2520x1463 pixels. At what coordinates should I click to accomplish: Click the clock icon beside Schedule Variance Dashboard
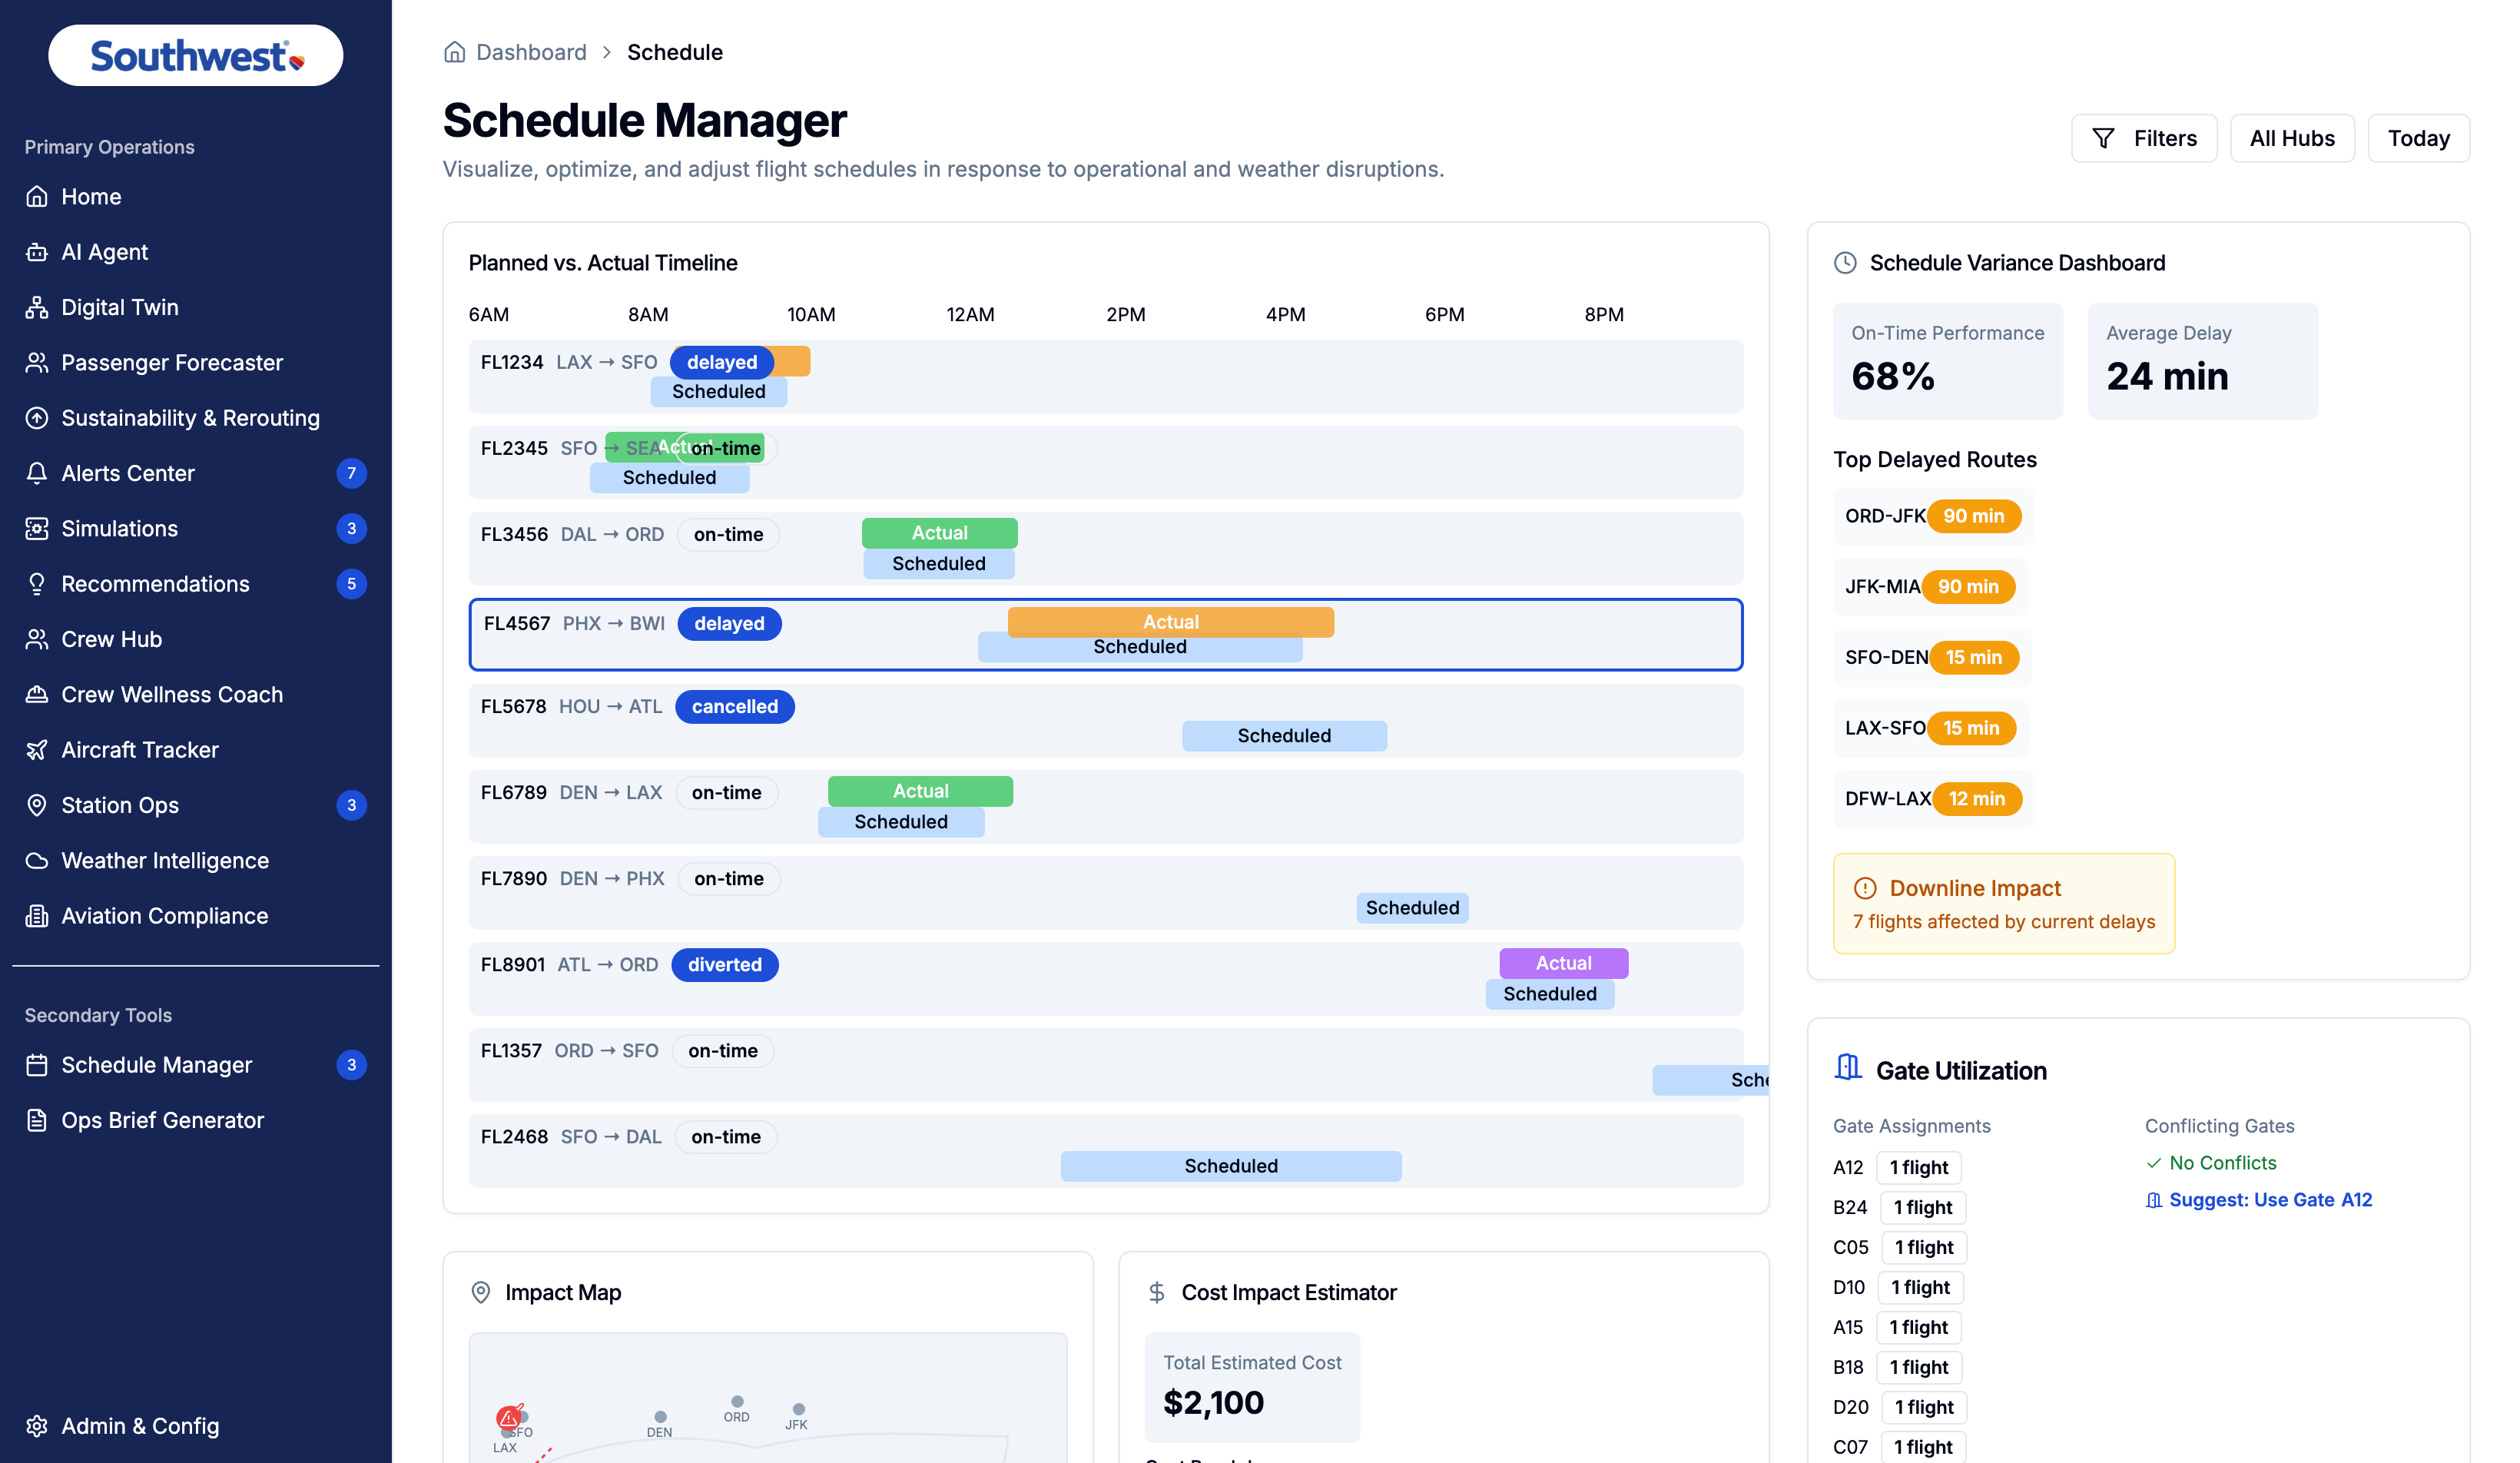pos(1845,263)
